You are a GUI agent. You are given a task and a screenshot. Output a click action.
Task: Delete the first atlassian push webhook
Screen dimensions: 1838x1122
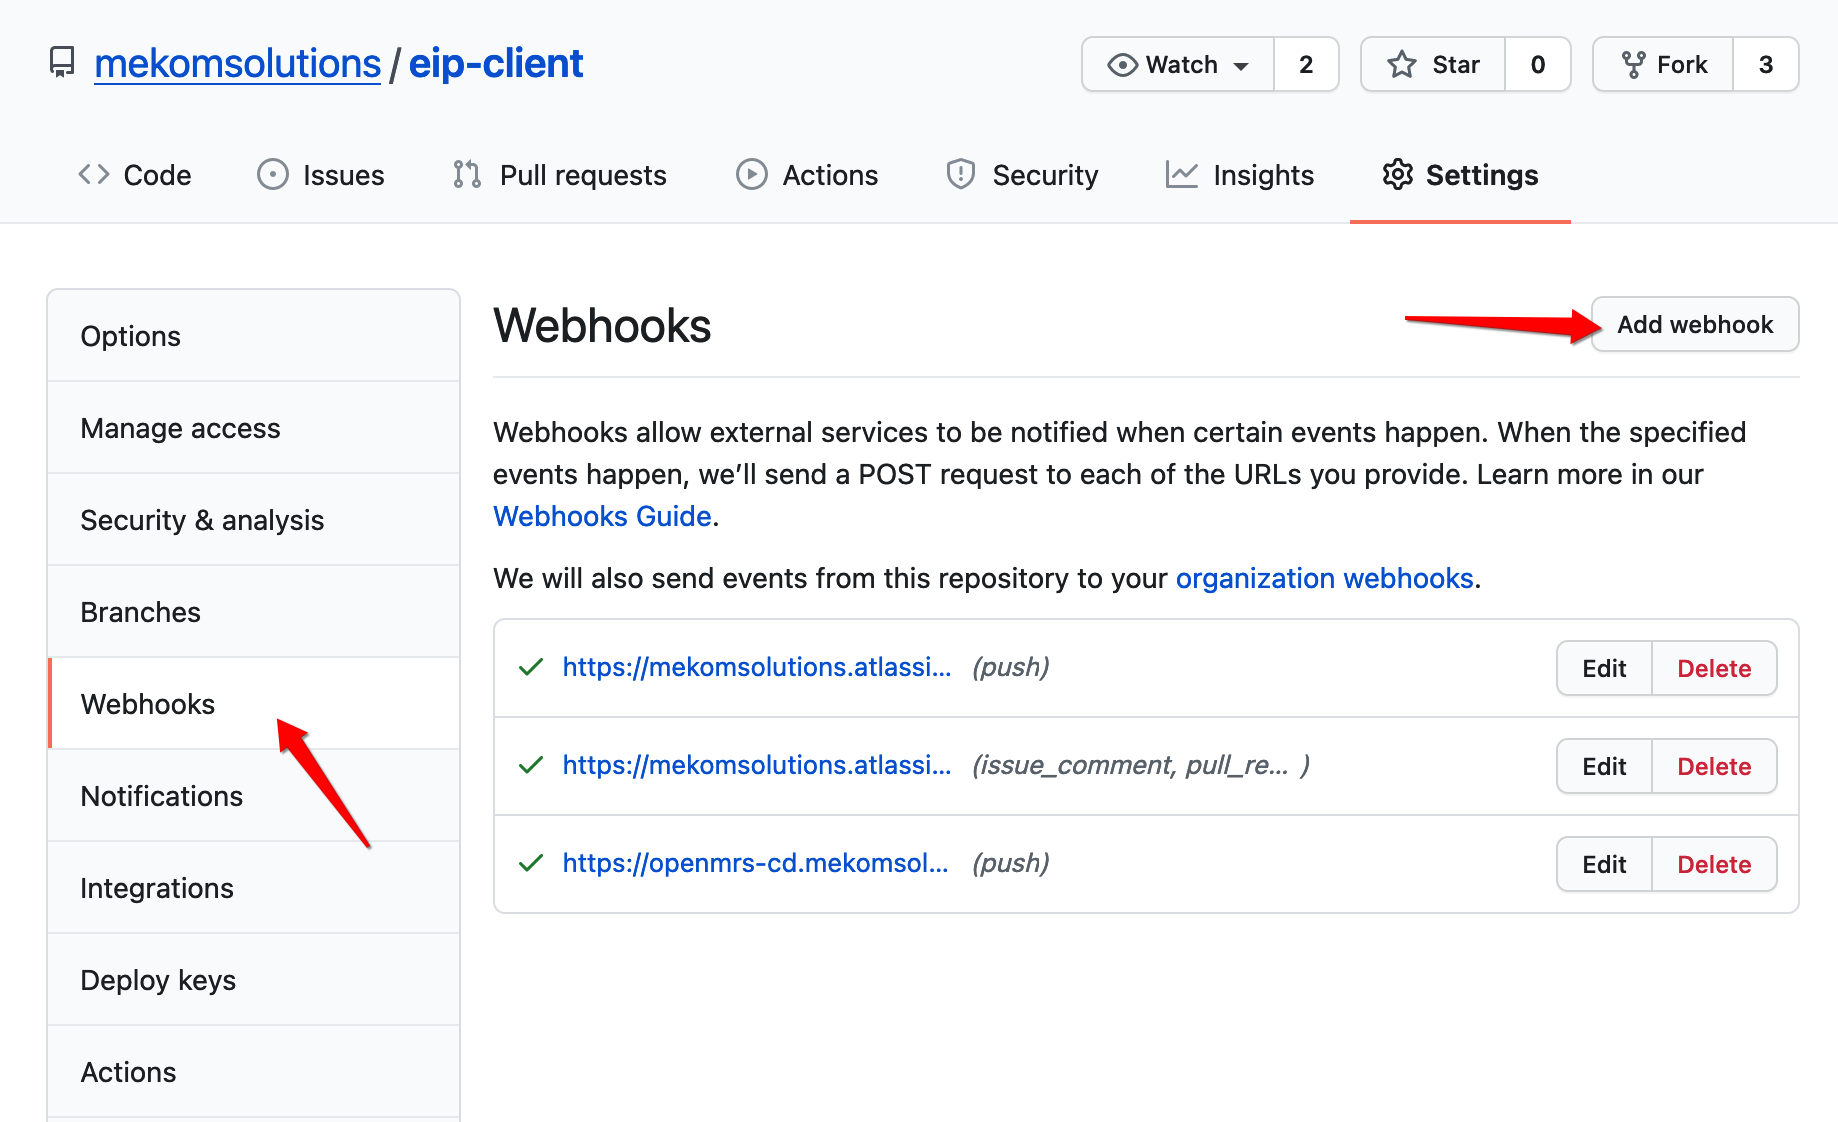1714,668
